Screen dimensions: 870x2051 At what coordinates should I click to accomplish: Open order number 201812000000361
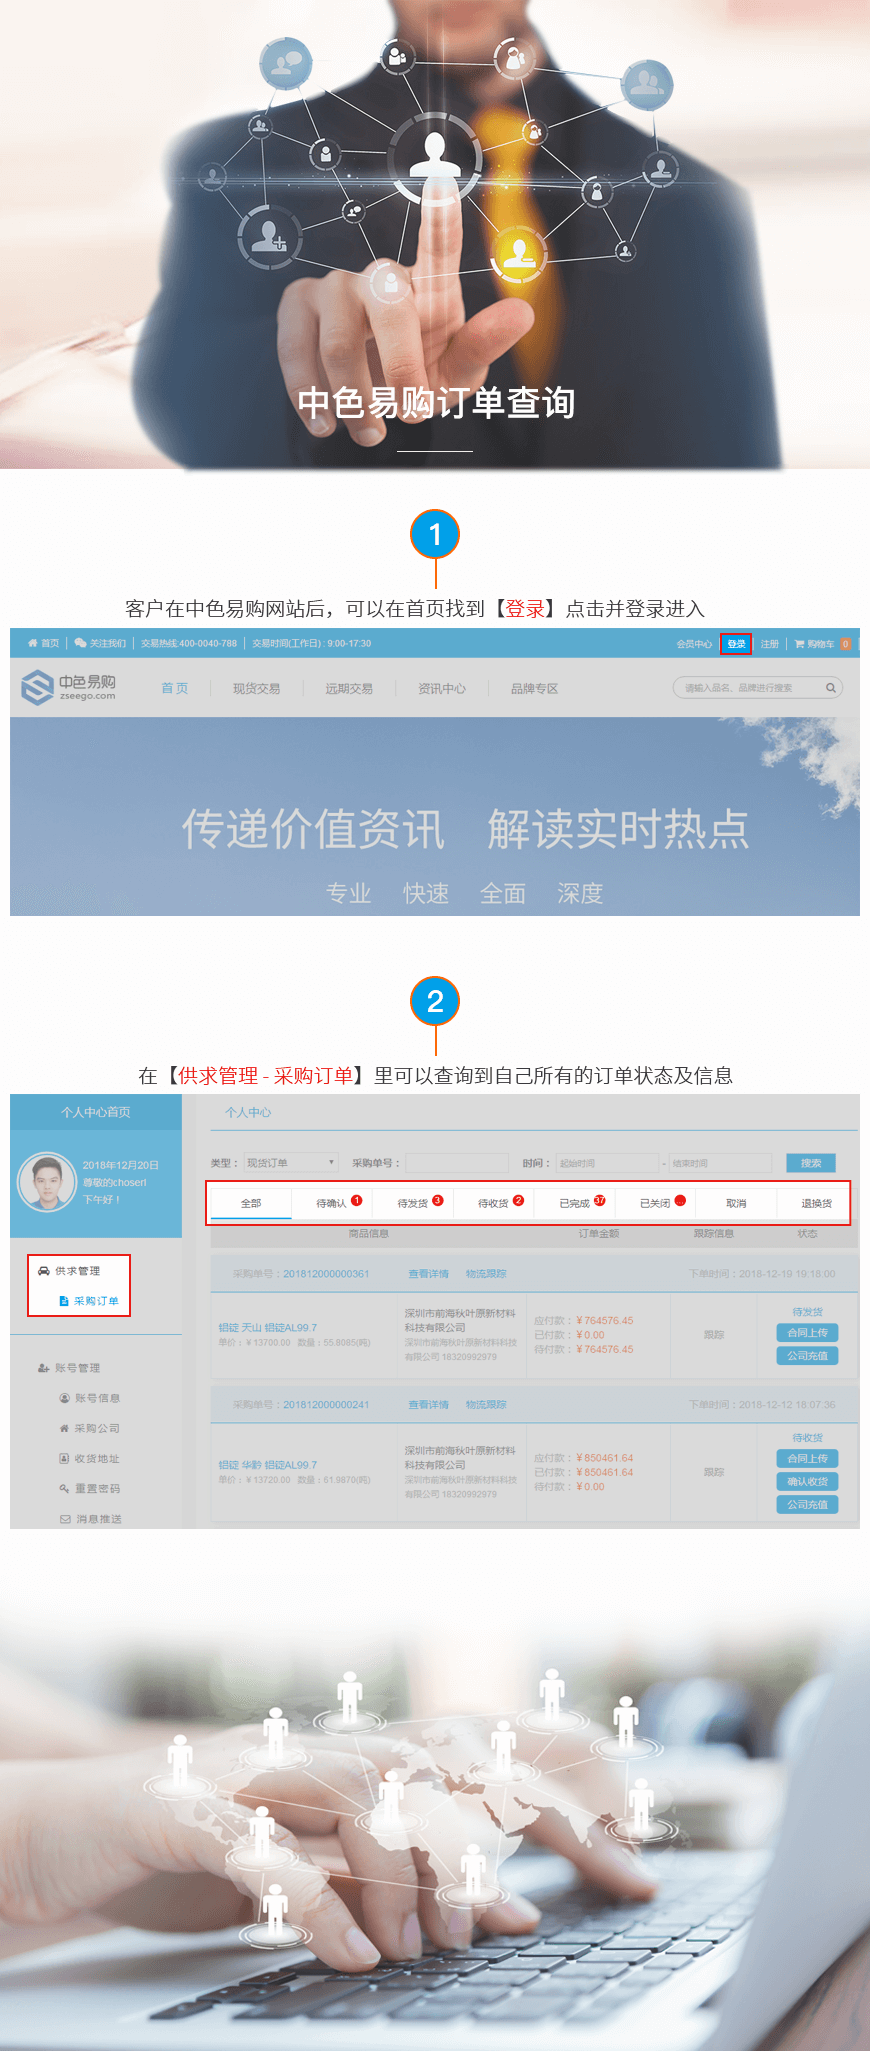[x=326, y=1274]
